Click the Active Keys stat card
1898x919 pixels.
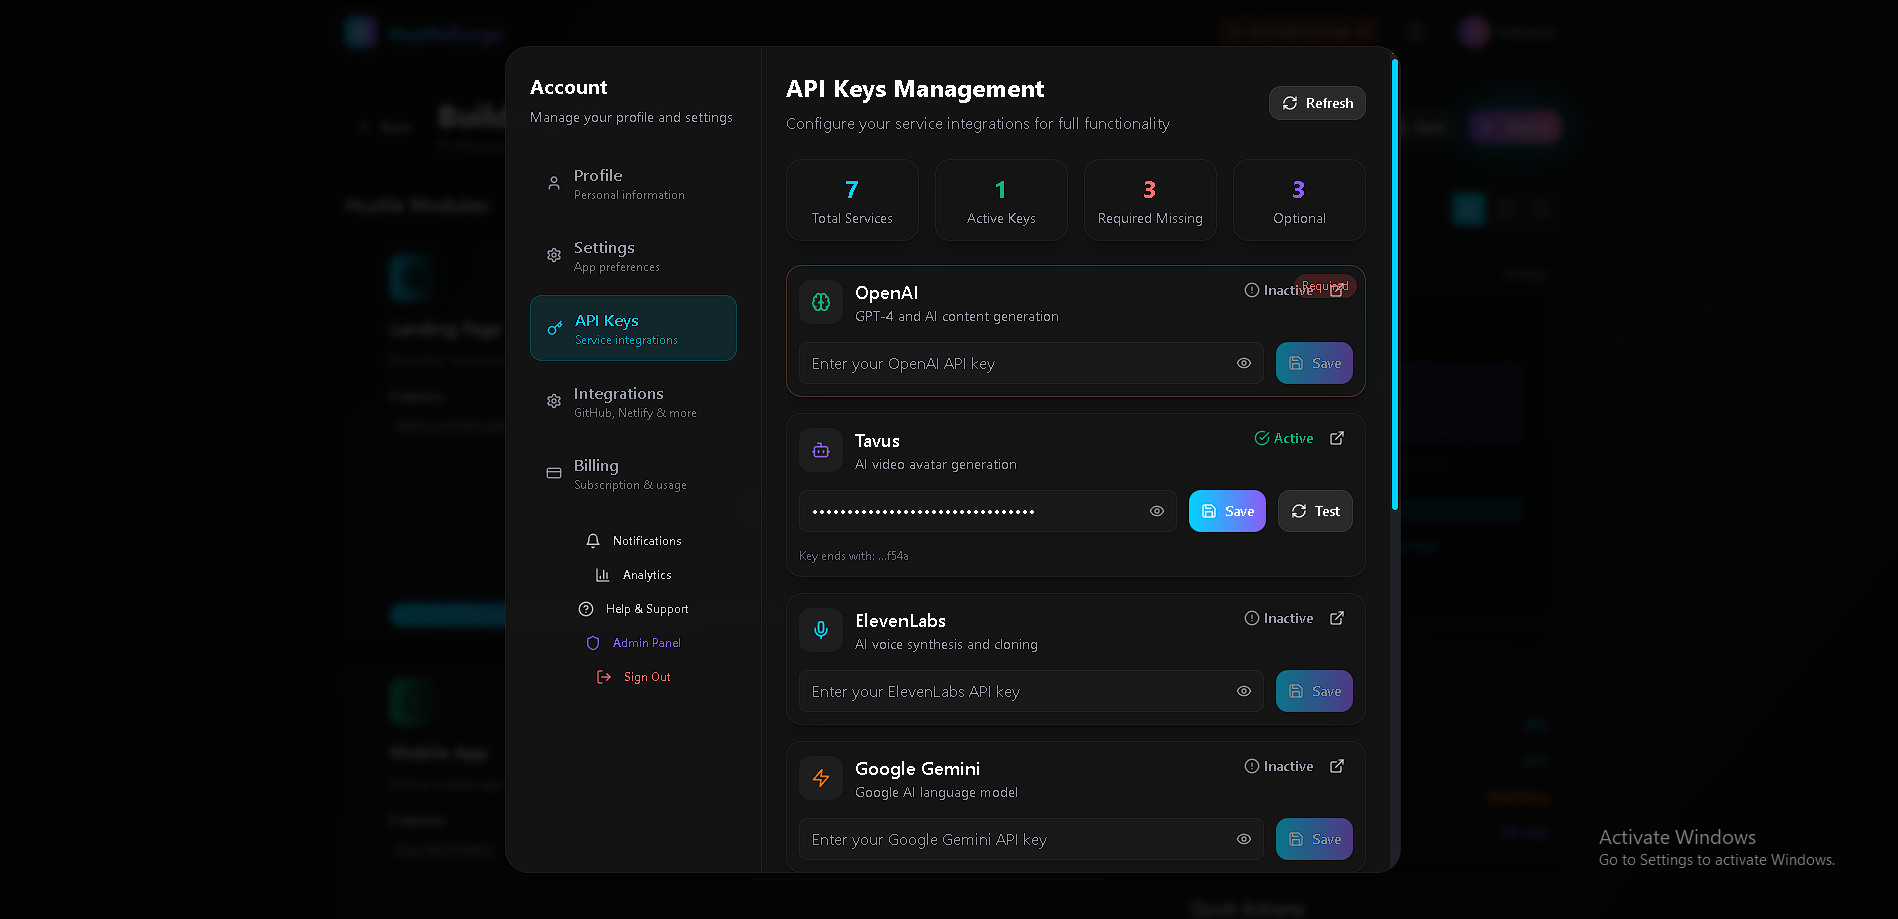[x=1001, y=200]
